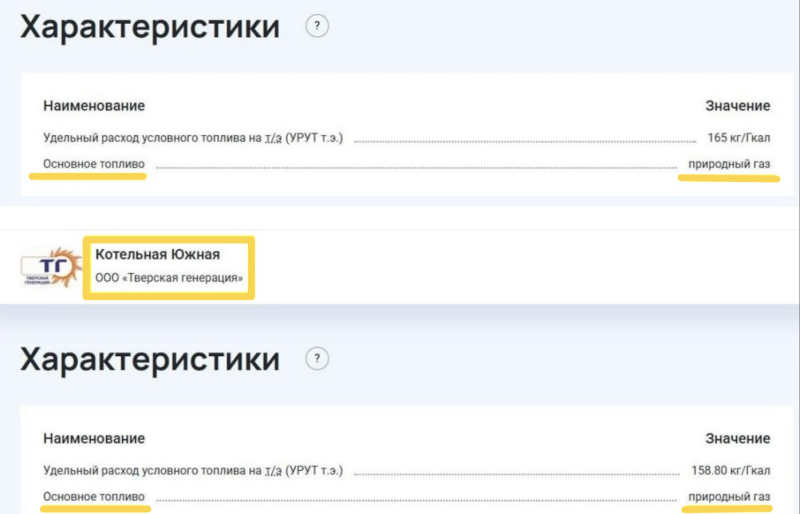
Task: Click the Тверская генерация company logo
Action: coord(49,267)
